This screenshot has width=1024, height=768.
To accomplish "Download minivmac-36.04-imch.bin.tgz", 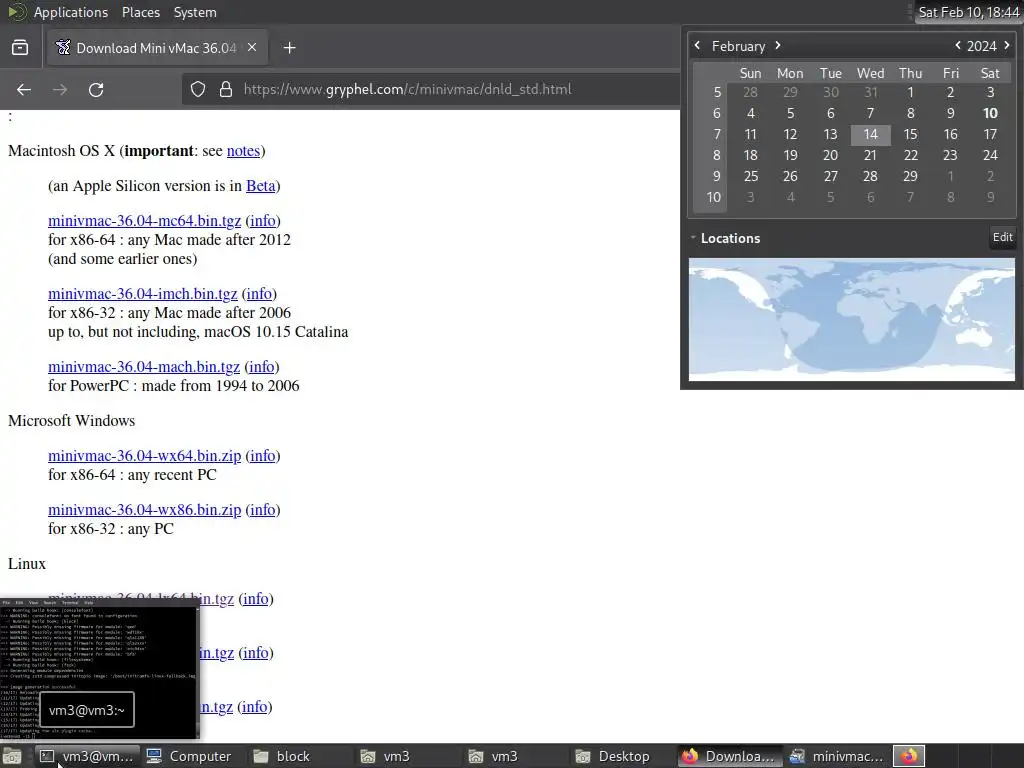I will [x=142, y=294].
